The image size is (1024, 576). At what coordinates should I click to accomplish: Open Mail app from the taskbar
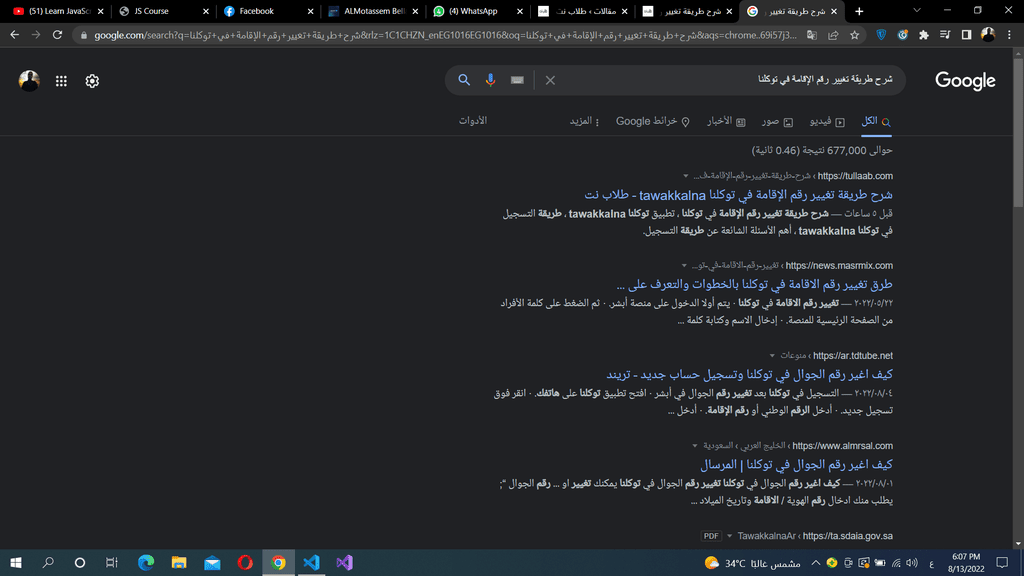pos(212,562)
